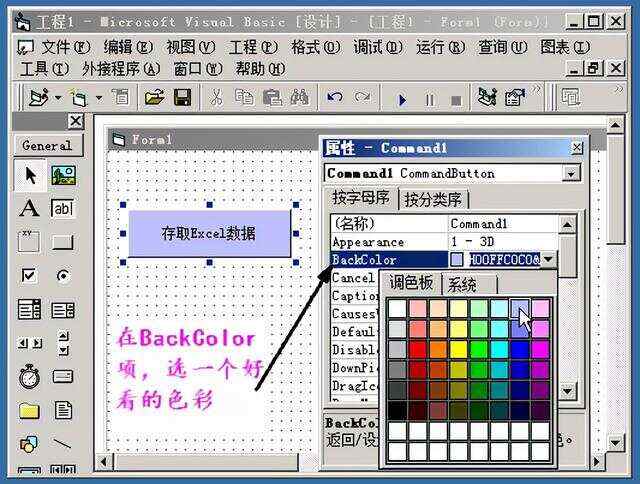Open the 工具(T) menu
The image size is (640, 484).
click(44, 69)
